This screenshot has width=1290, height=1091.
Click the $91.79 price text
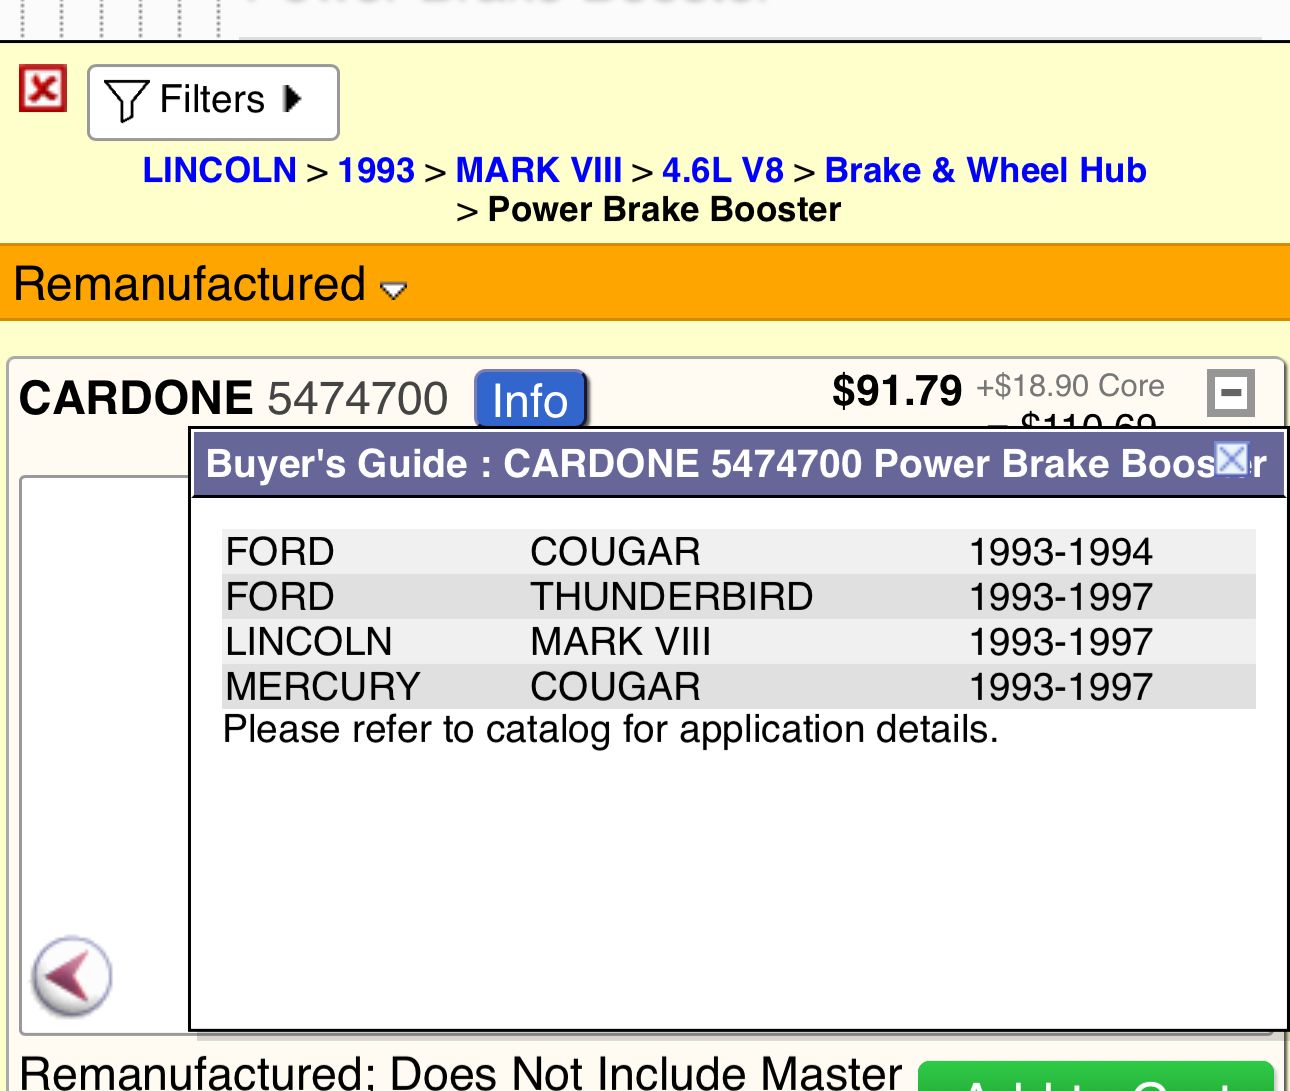[x=896, y=391]
